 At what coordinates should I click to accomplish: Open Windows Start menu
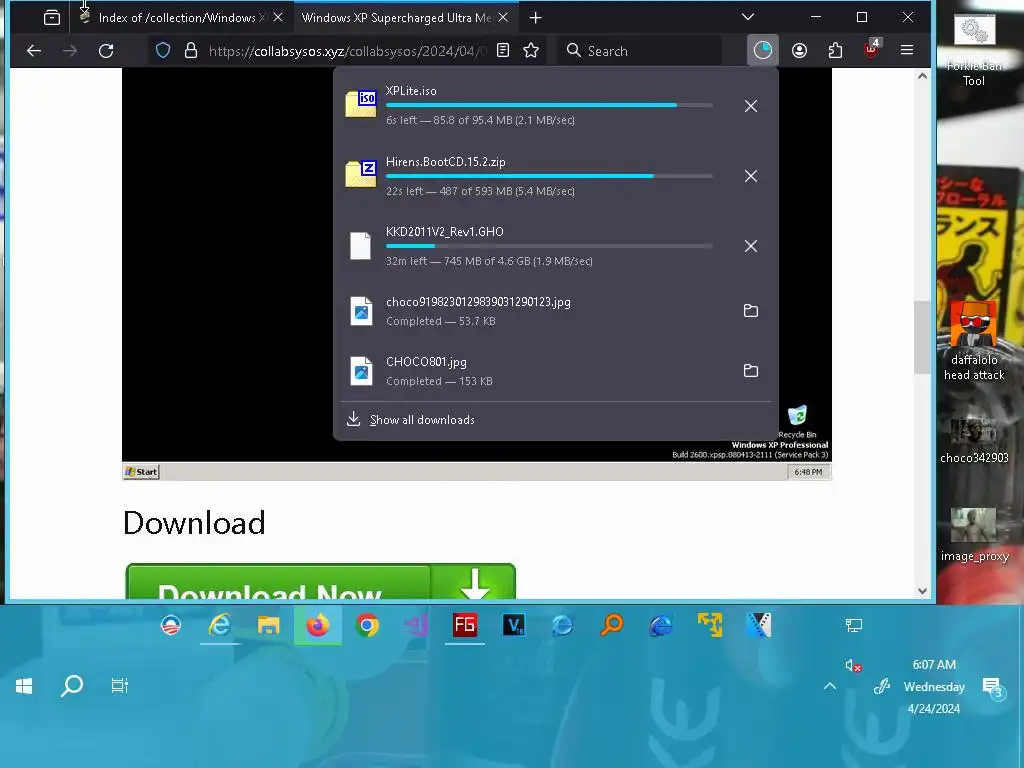click(24, 686)
